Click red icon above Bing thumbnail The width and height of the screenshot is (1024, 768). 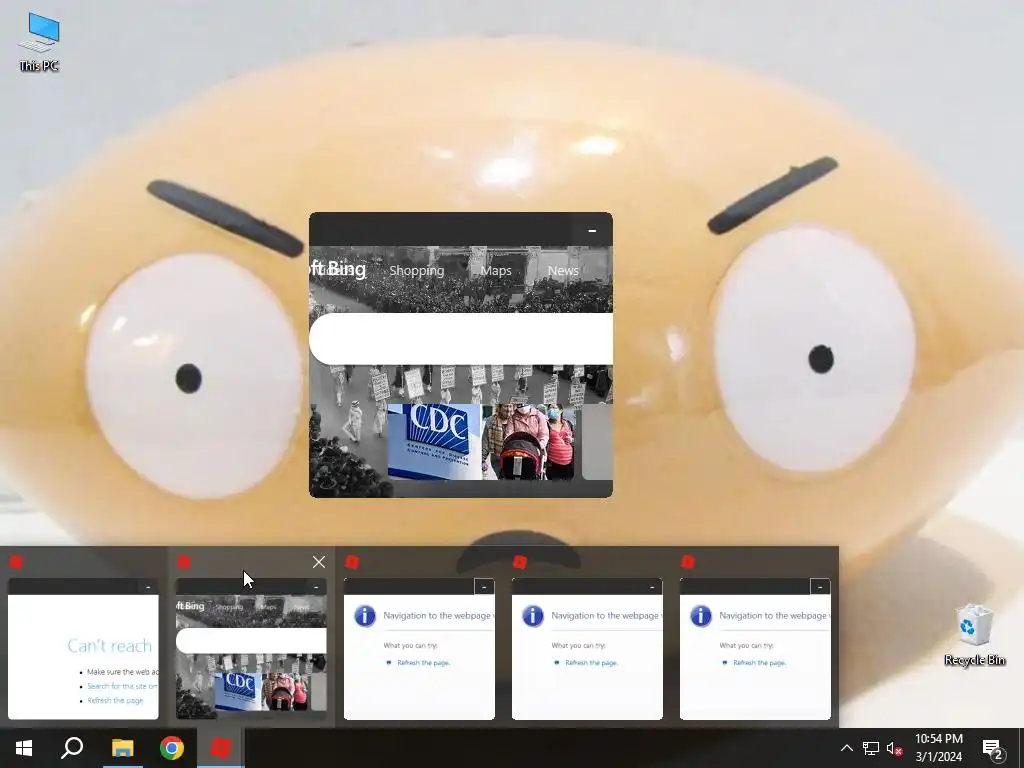tap(184, 562)
